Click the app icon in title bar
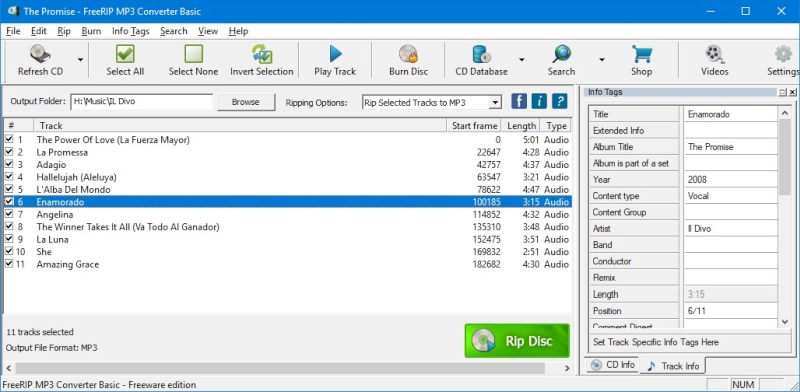 coord(13,11)
